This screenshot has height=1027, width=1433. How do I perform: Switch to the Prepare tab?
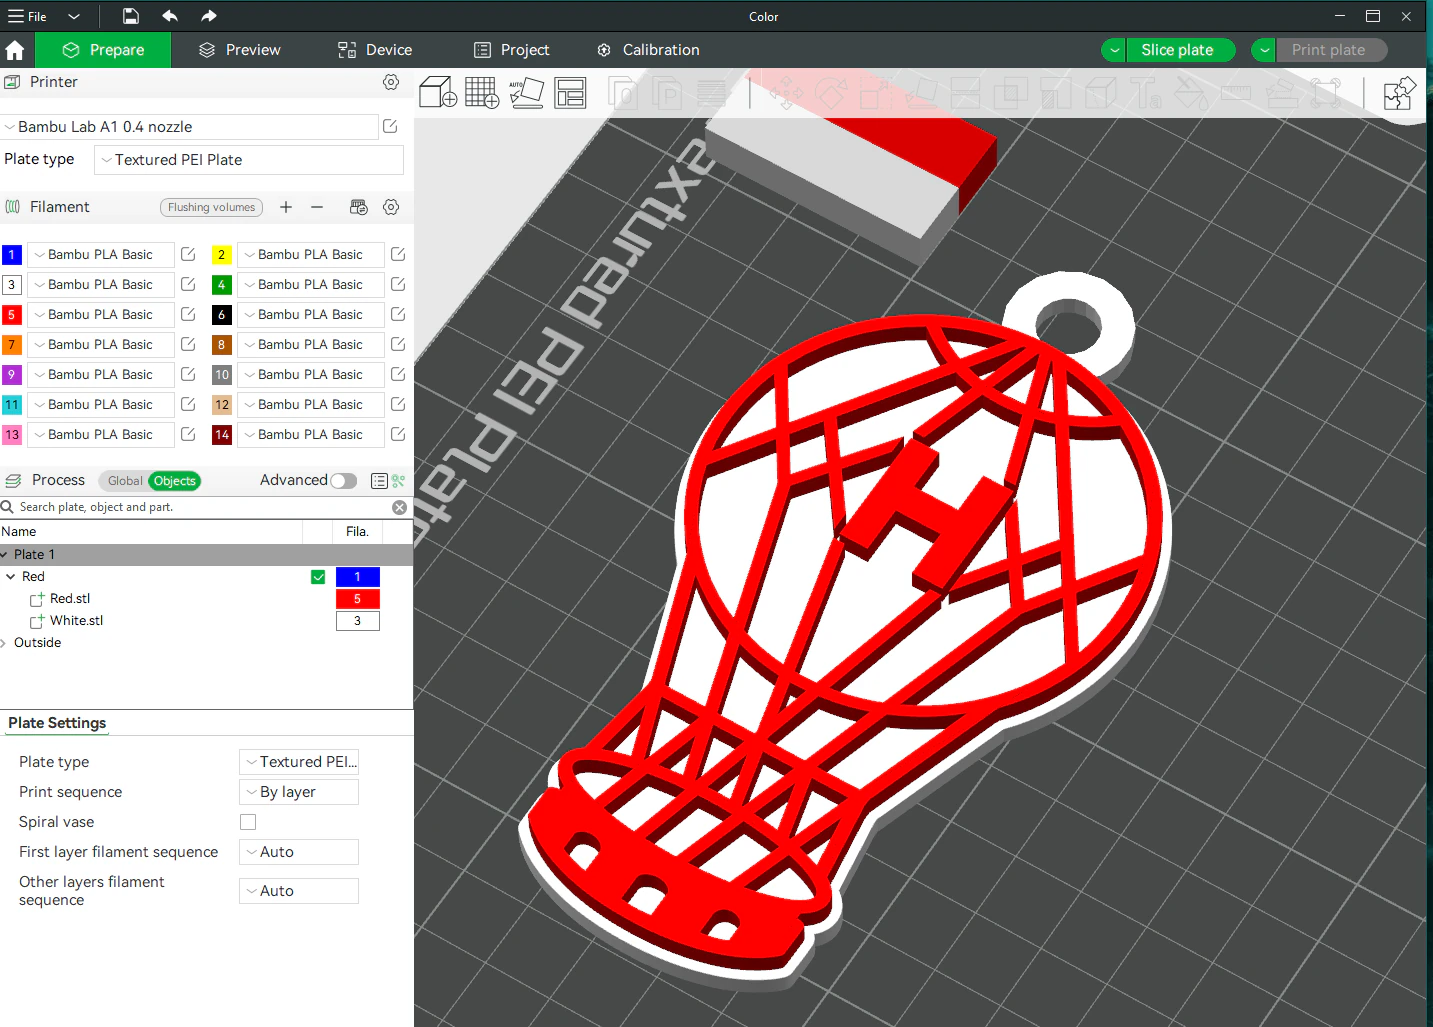click(x=103, y=50)
